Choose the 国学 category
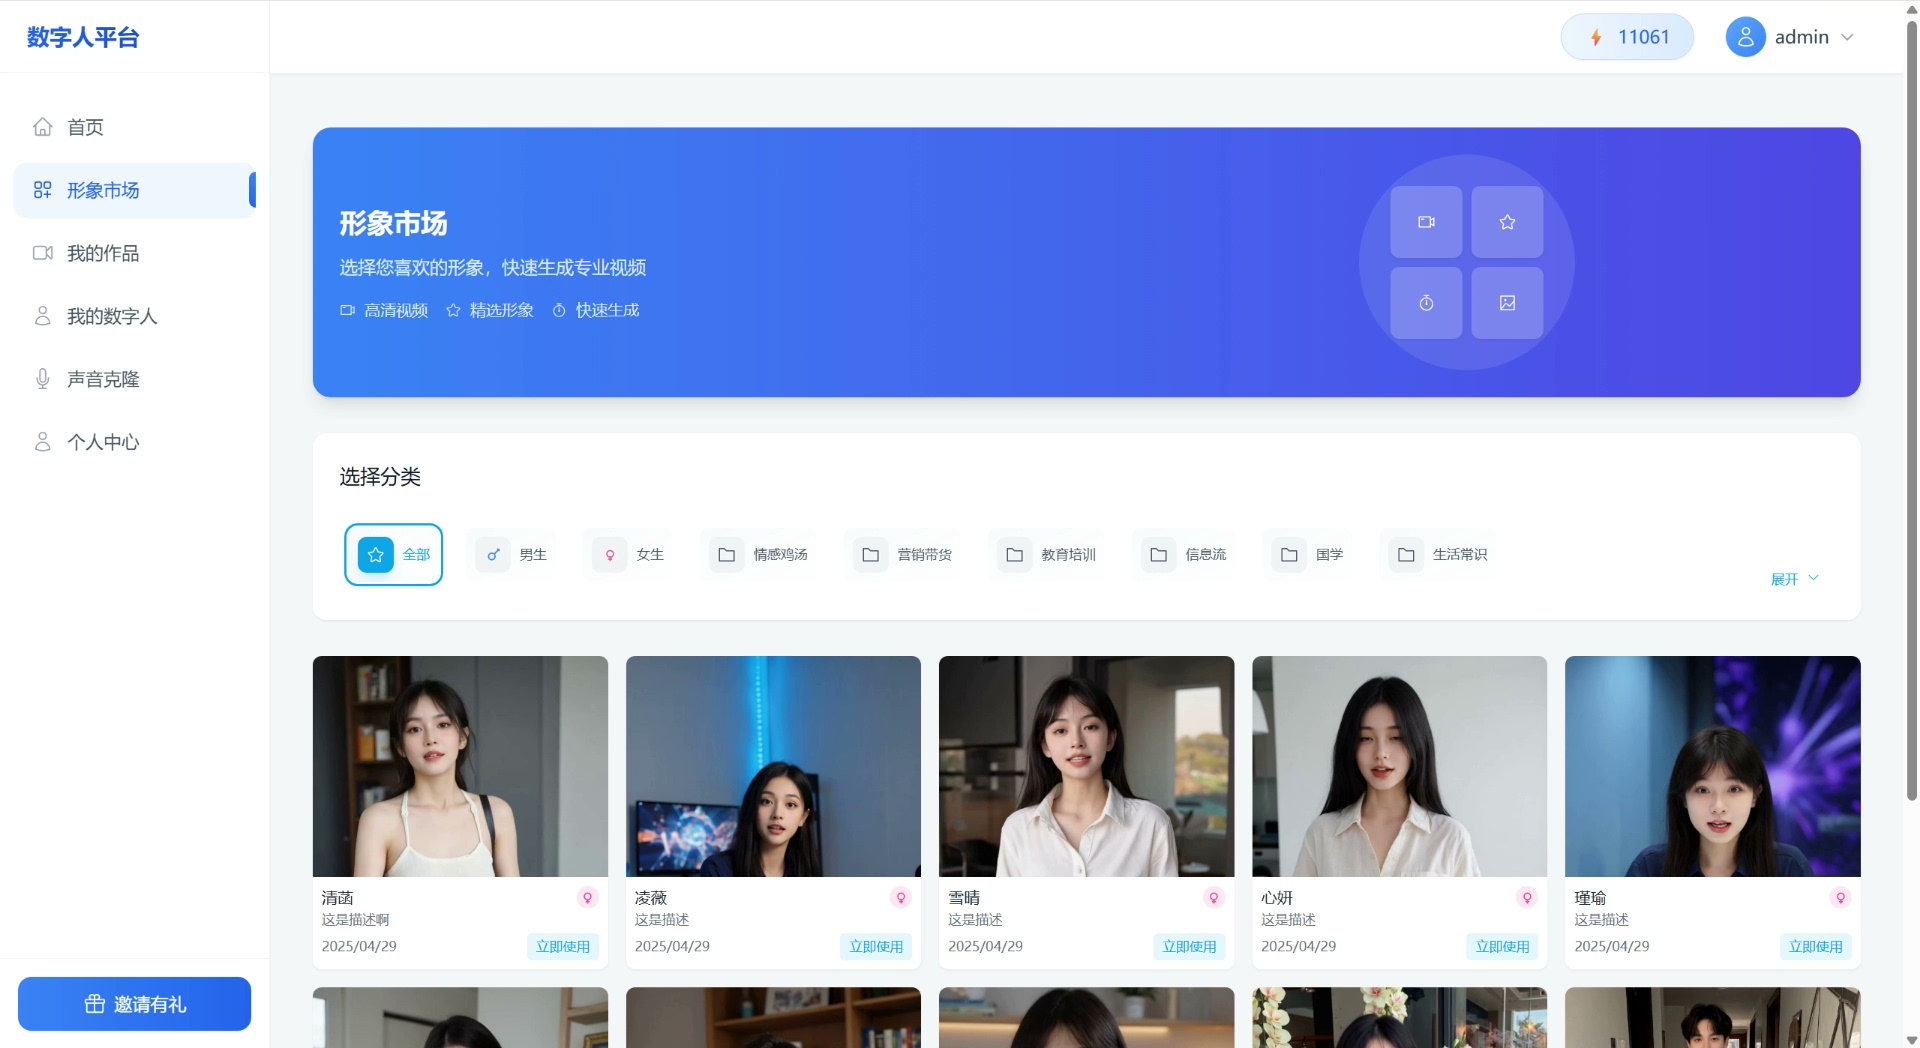The height and width of the screenshot is (1048, 1920). pyautogui.click(x=1308, y=554)
